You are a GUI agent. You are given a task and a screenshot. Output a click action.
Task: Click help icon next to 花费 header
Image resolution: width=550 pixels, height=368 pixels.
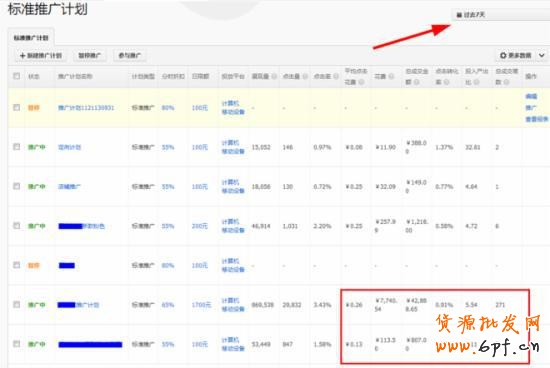391,76
